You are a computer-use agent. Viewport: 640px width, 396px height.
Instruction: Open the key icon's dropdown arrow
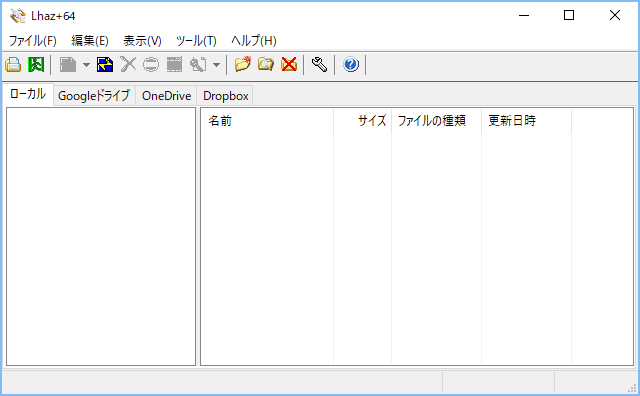(216, 65)
